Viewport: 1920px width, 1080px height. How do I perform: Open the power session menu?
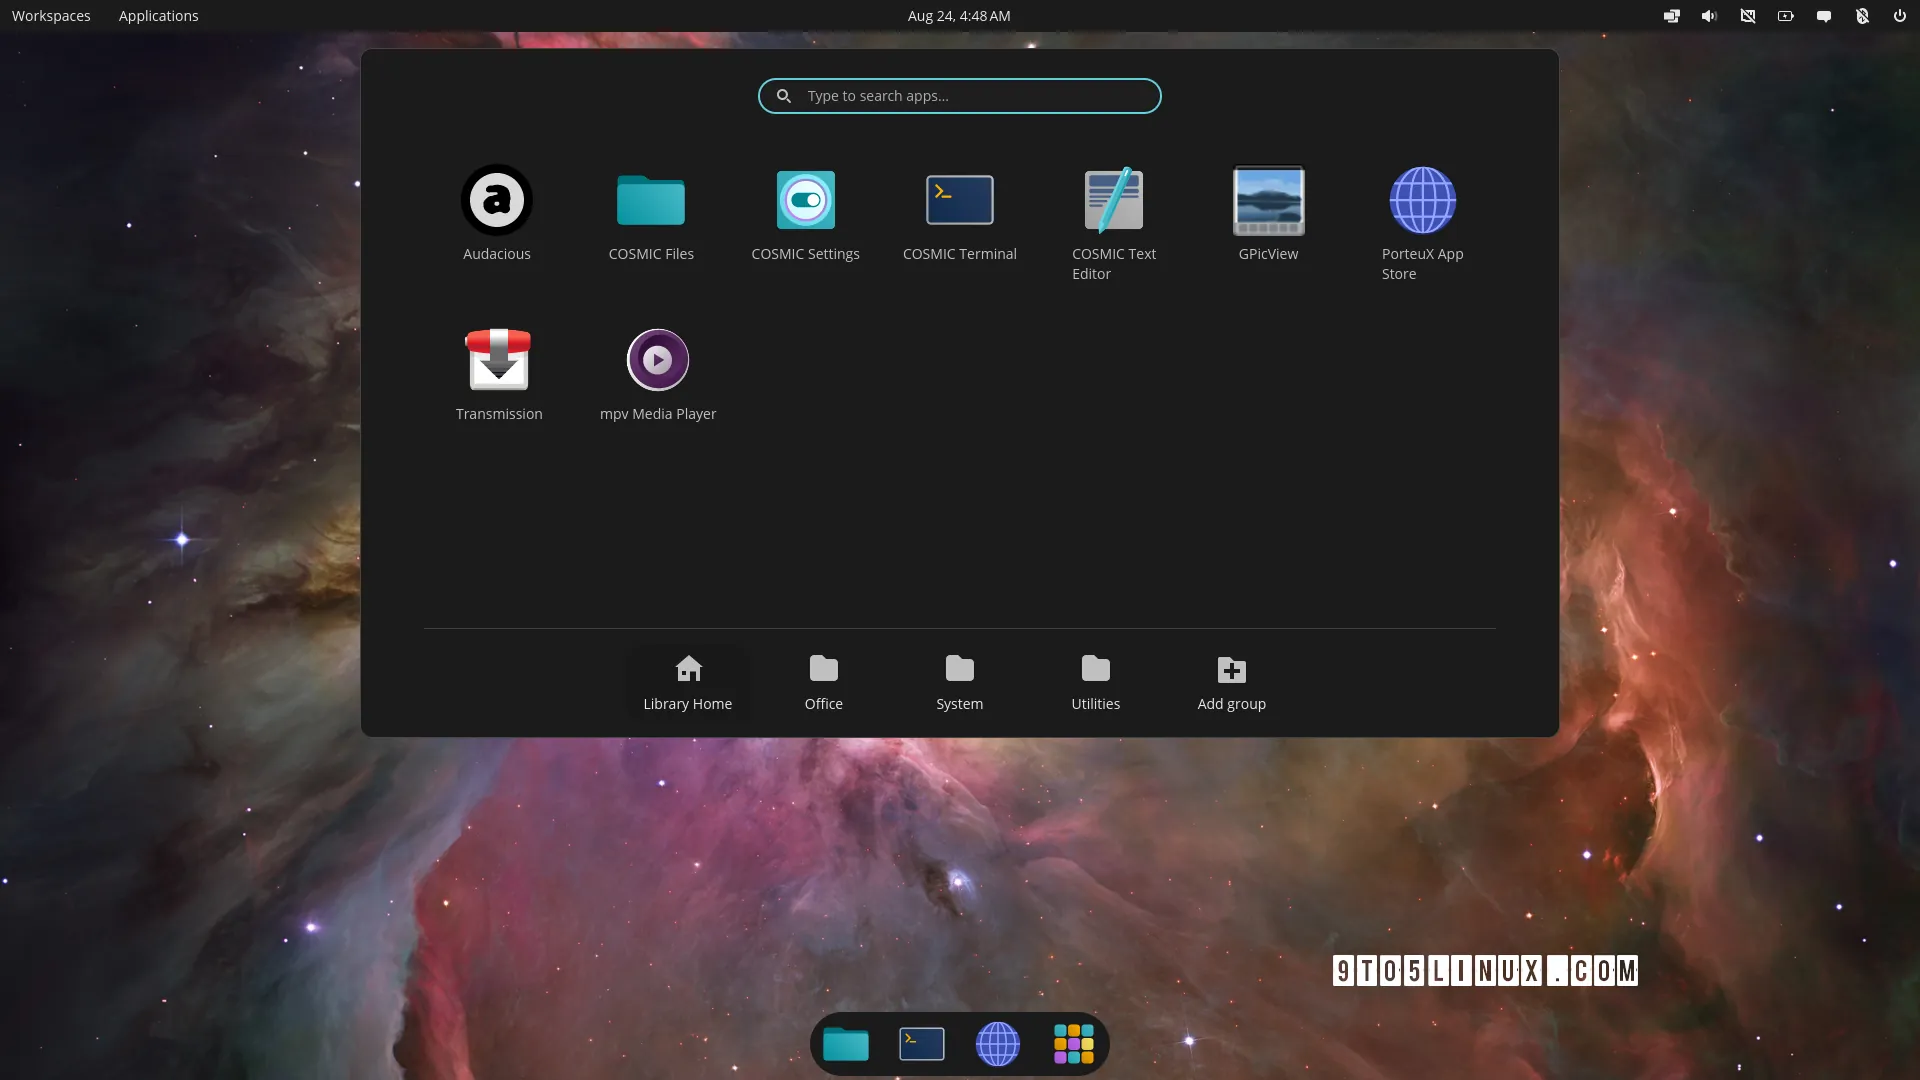pos(1899,16)
